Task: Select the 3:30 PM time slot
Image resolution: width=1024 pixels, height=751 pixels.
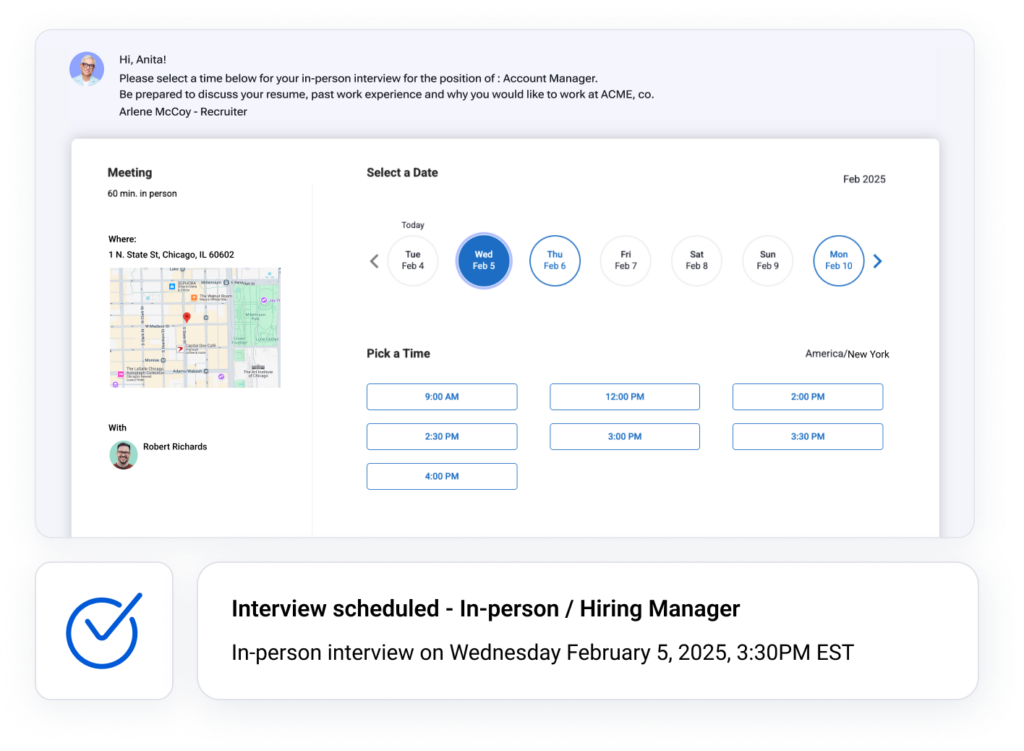Action: (807, 436)
